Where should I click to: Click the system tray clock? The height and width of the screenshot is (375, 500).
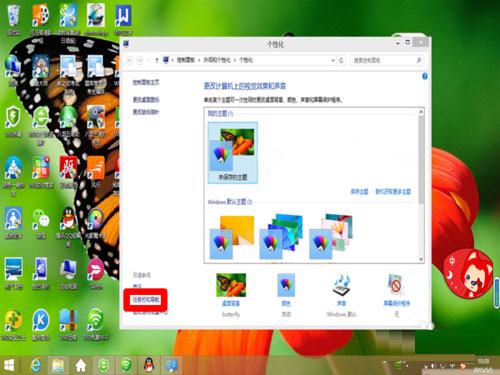click(483, 366)
